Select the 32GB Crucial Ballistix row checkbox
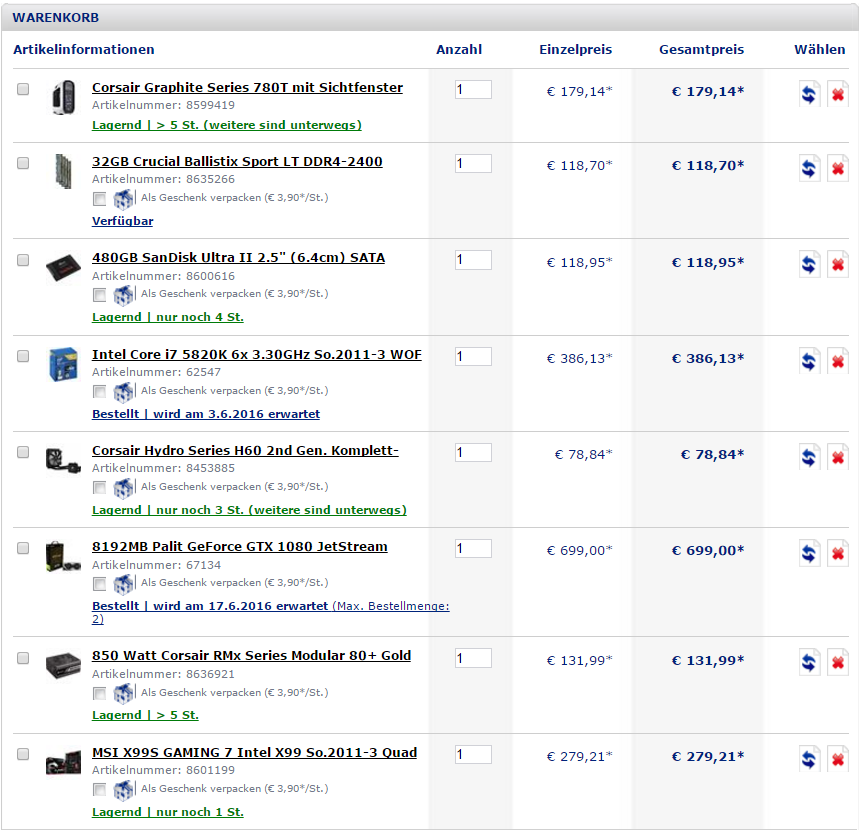Image resolution: width=862 pixels, height=830 pixels. click(x=23, y=163)
